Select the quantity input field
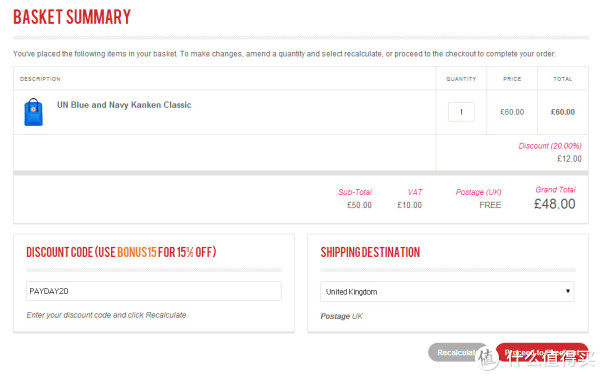600x376 pixels. point(461,112)
